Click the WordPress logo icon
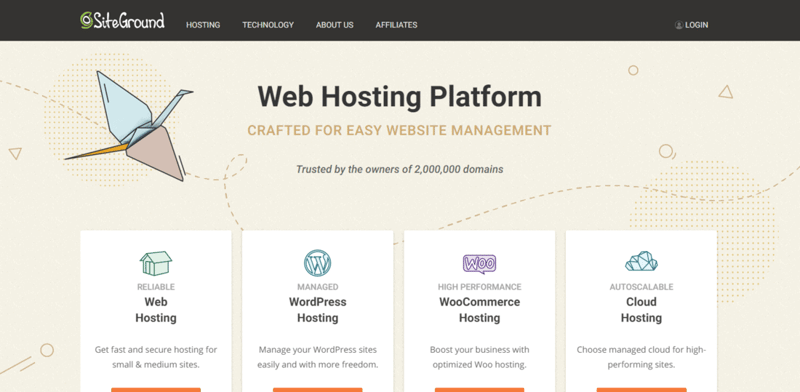This screenshot has width=800, height=392. click(317, 263)
